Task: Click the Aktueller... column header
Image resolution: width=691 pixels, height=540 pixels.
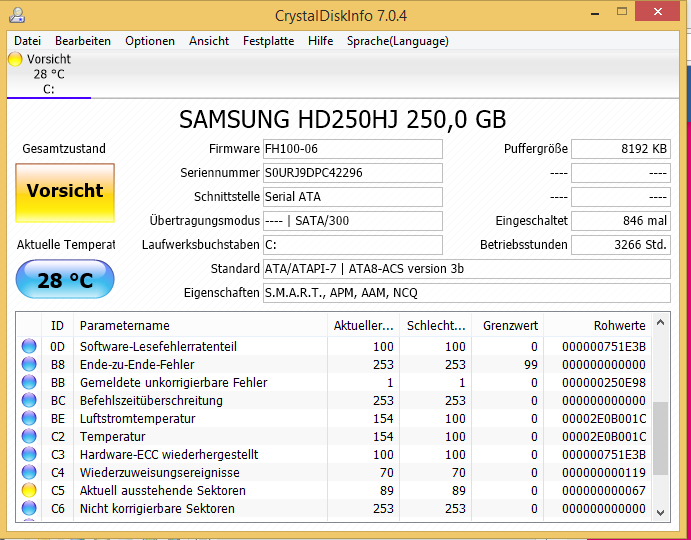Action: tap(364, 326)
